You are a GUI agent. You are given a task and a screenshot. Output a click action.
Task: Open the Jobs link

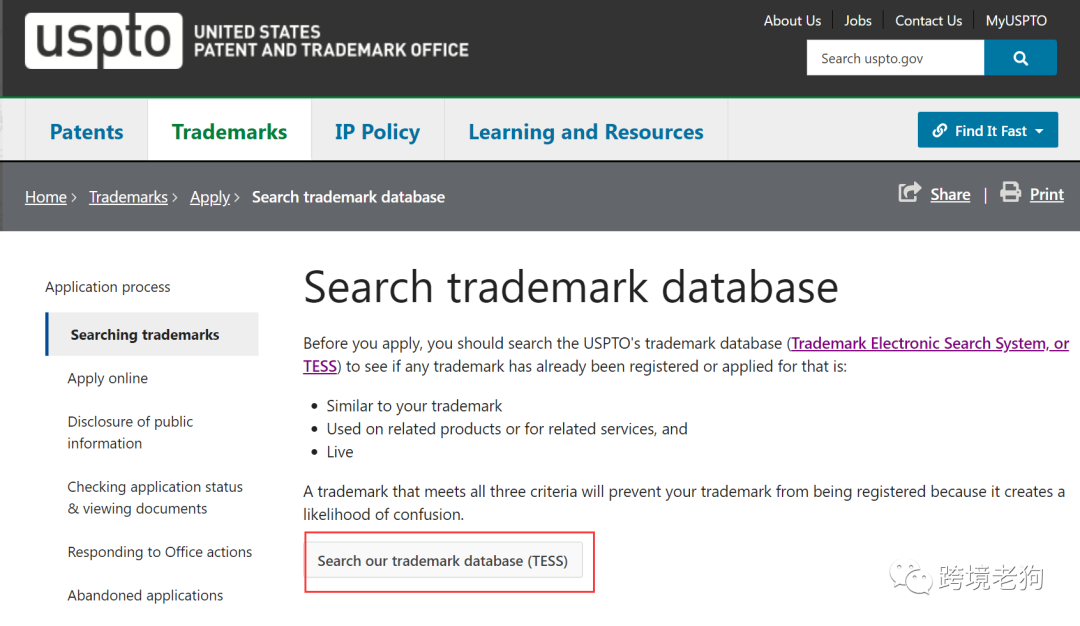858,21
